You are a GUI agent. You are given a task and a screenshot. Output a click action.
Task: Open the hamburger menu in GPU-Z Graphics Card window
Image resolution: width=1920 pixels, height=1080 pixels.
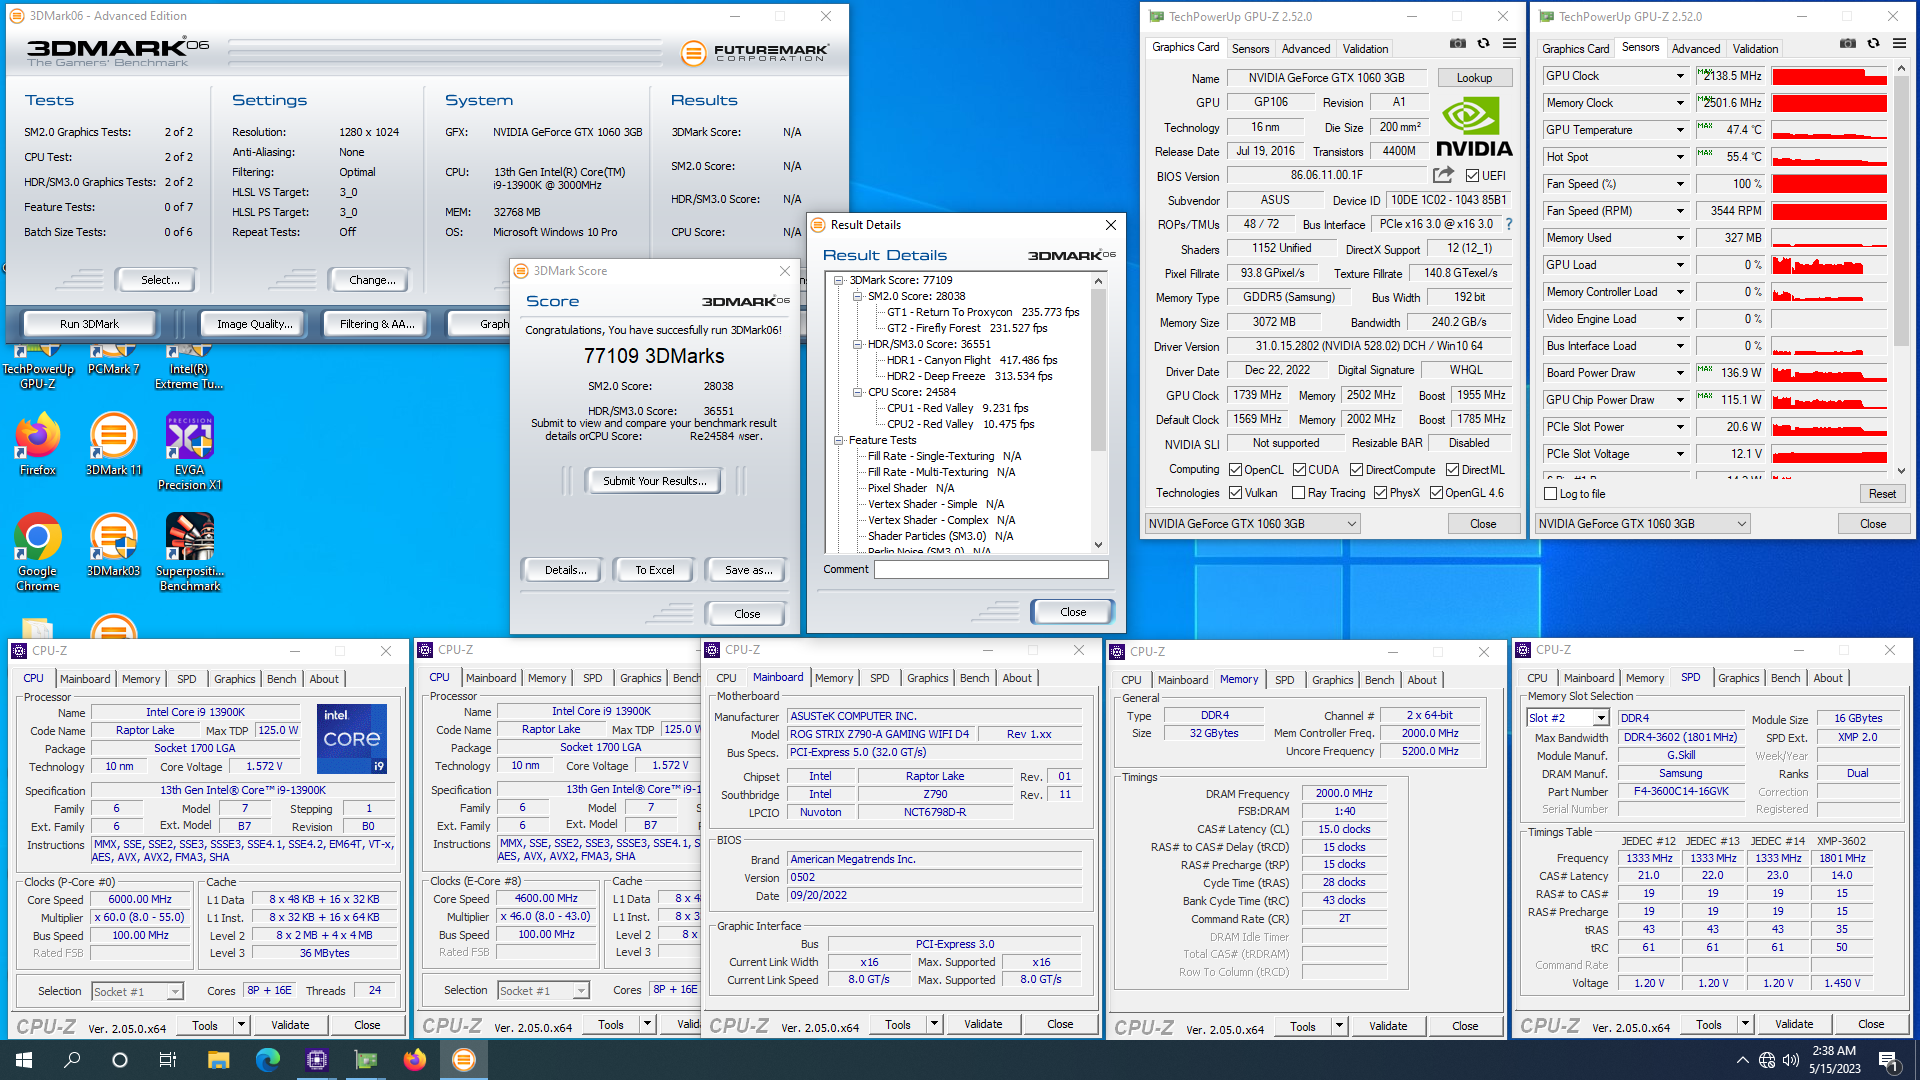coord(1509,44)
